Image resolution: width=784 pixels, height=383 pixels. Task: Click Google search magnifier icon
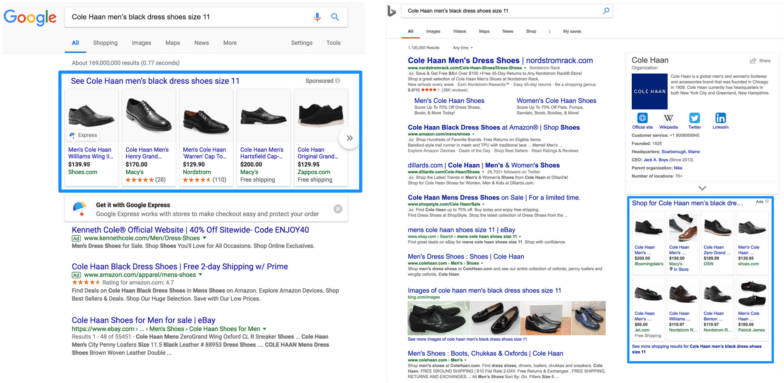point(335,17)
